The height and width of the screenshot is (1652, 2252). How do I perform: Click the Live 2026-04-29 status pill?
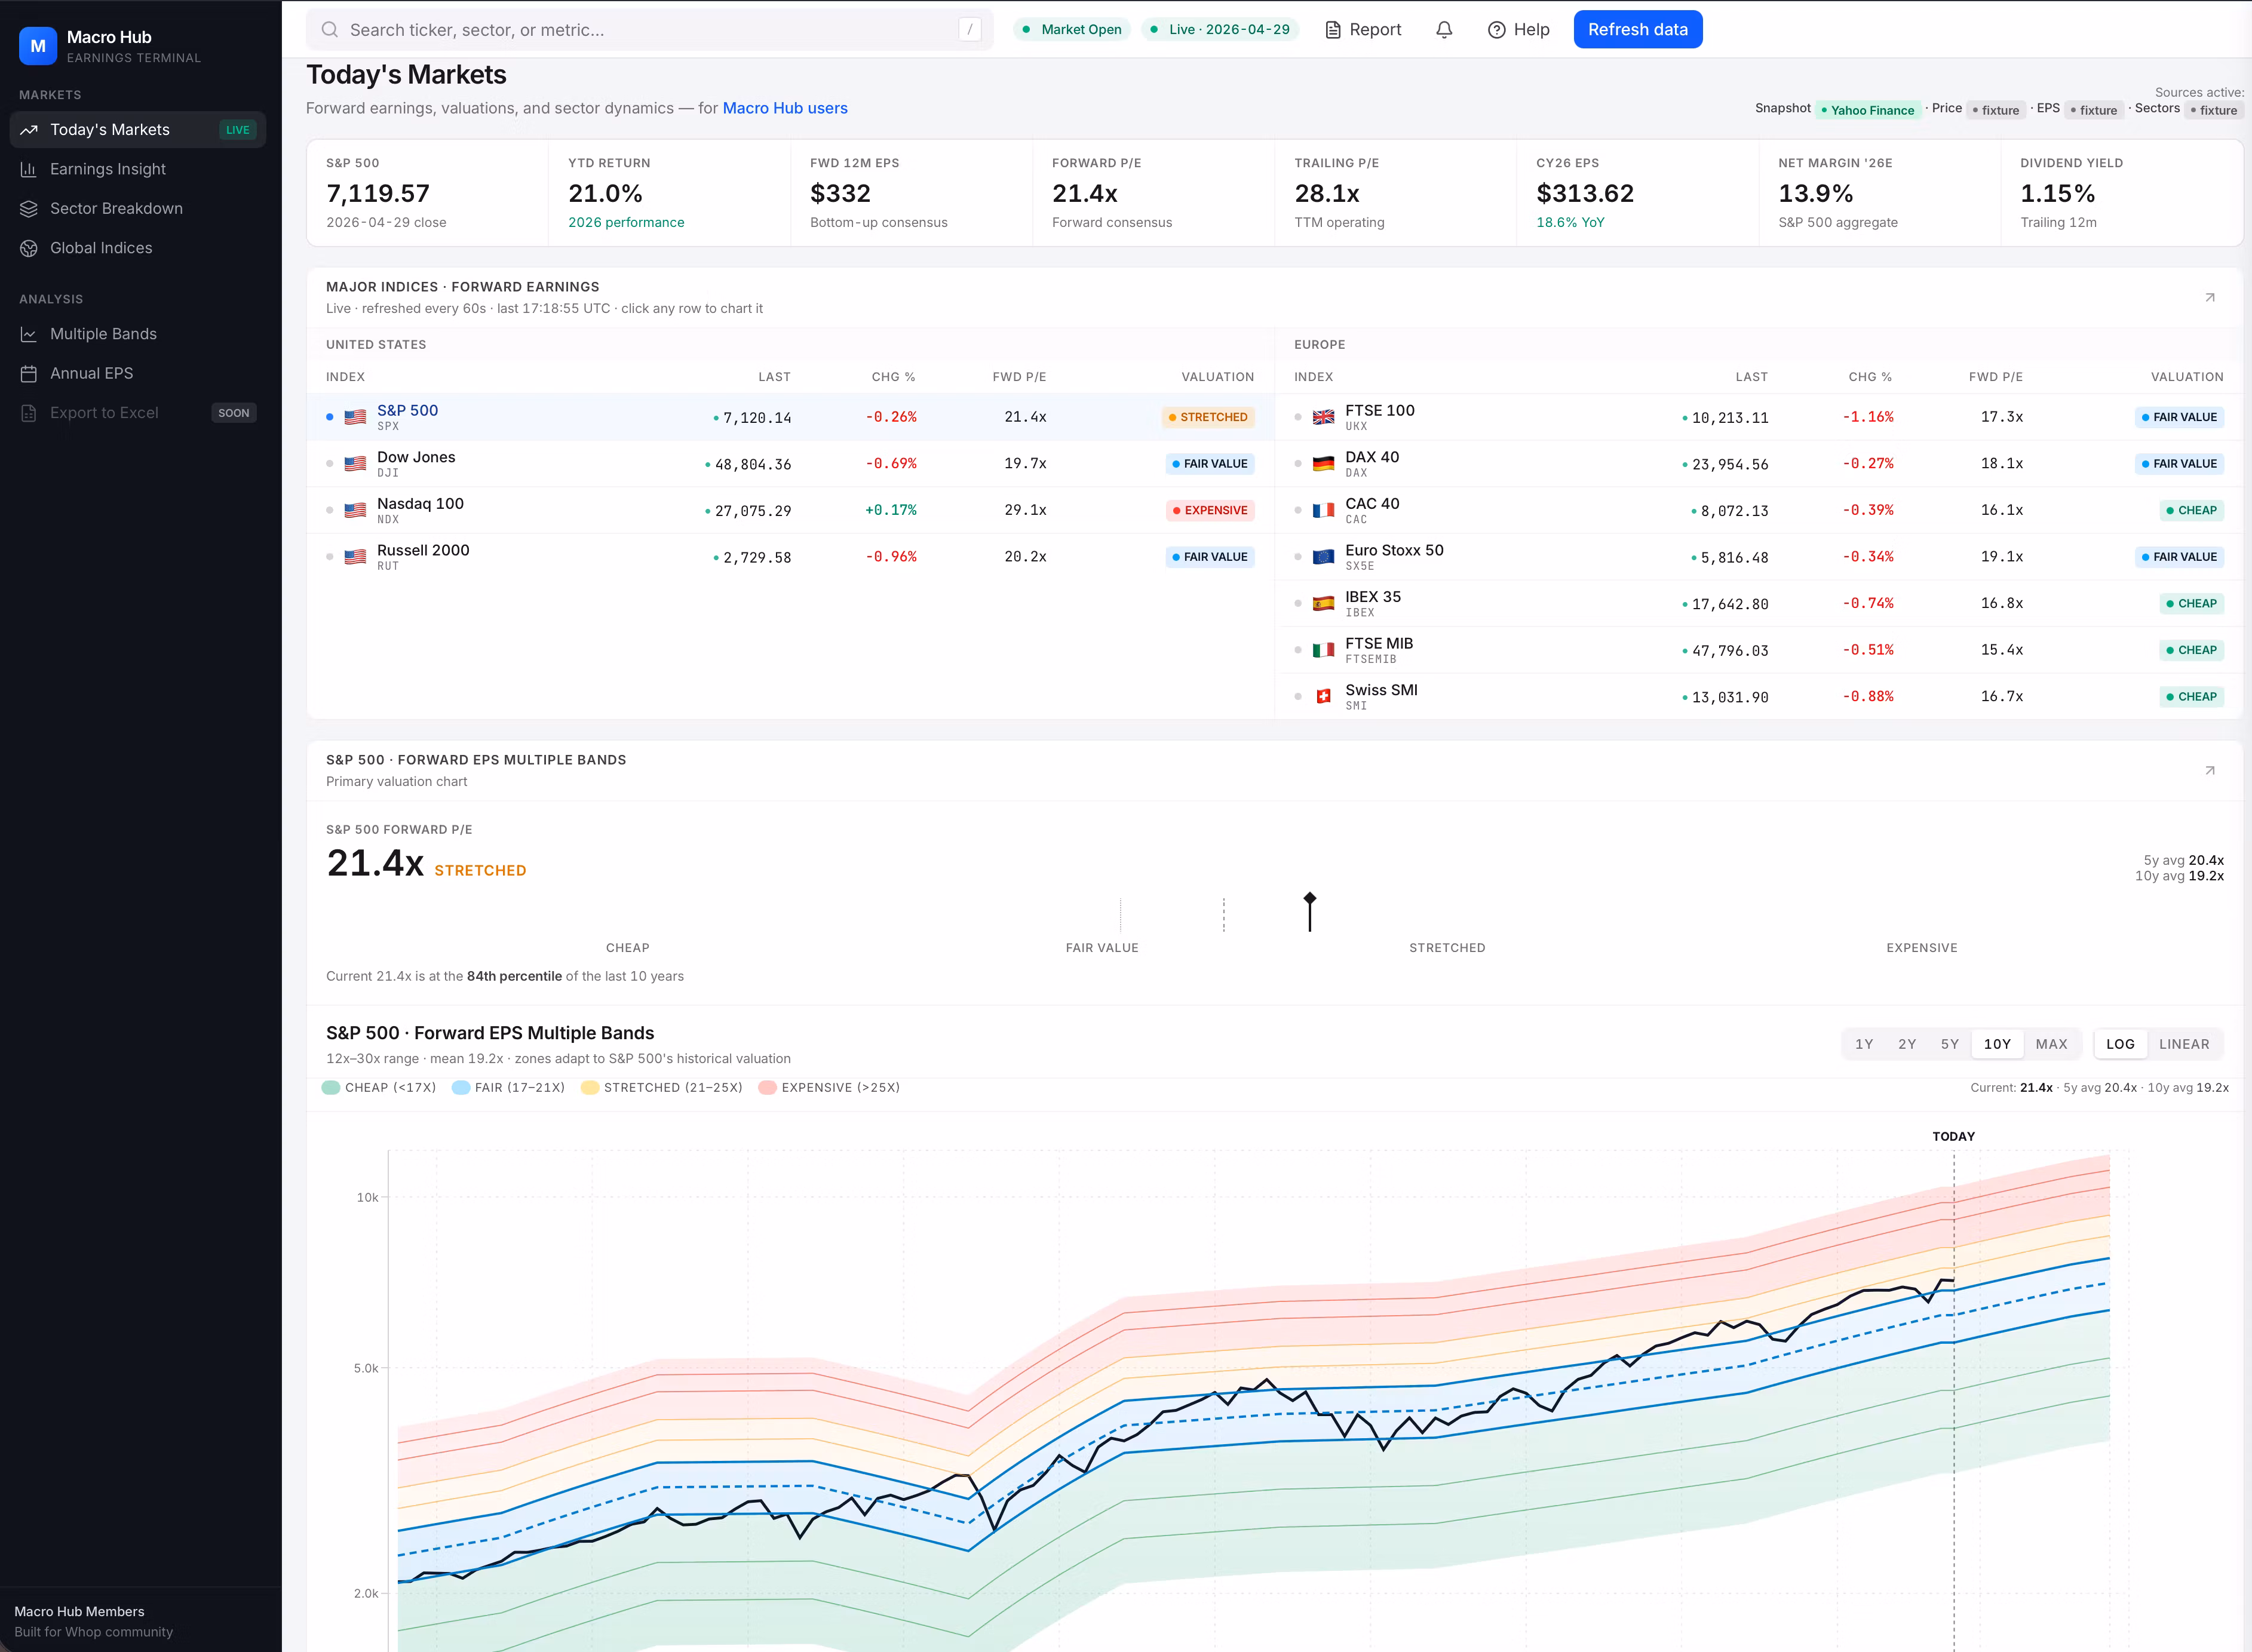(x=1220, y=30)
